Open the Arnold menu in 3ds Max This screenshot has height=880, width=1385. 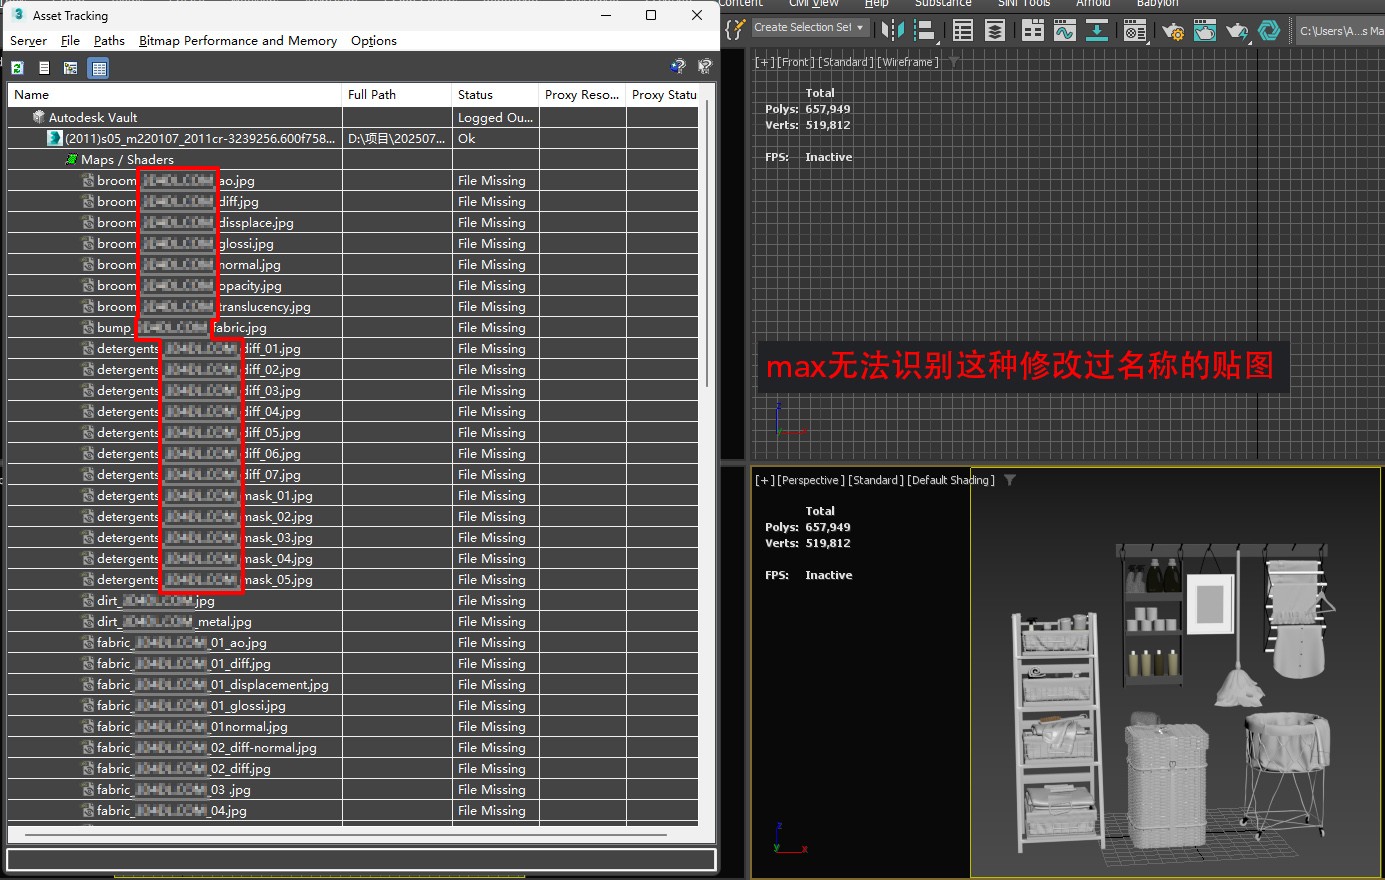point(1093,4)
